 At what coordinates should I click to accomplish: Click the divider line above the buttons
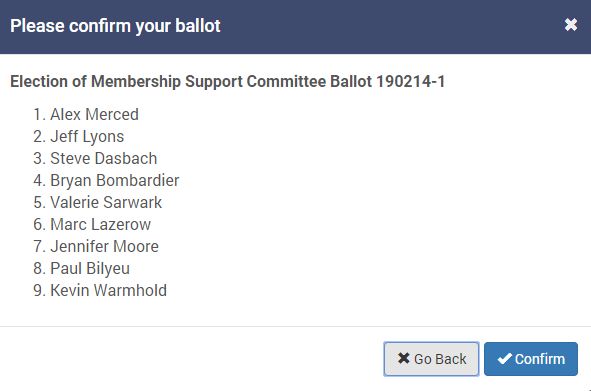(x=296, y=327)
